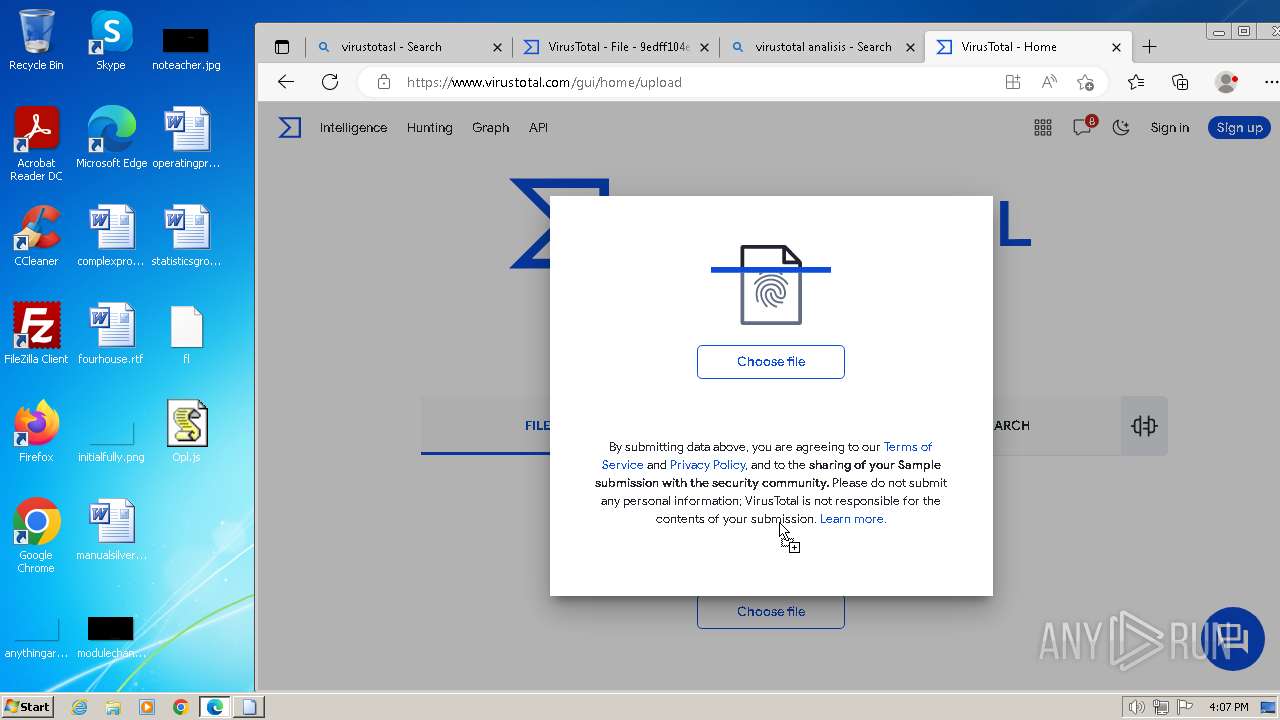The image size is (1280, 720).
Task: Click the Sign in link
Action: point(1170,127)
